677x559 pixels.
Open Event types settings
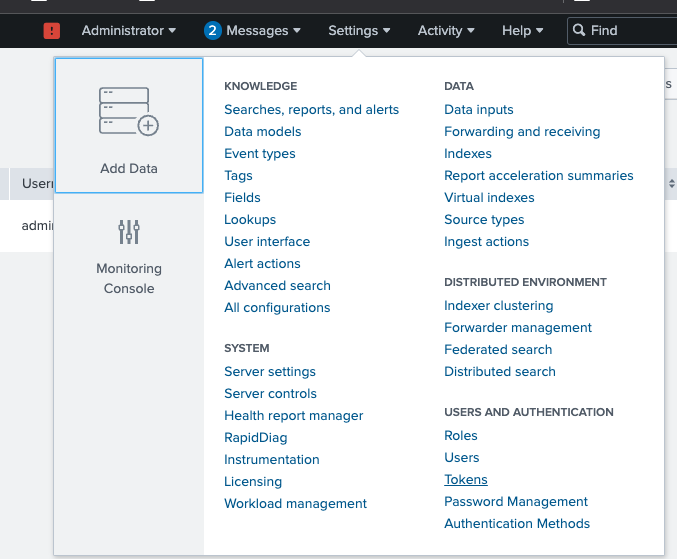click(x=259, y=154)
